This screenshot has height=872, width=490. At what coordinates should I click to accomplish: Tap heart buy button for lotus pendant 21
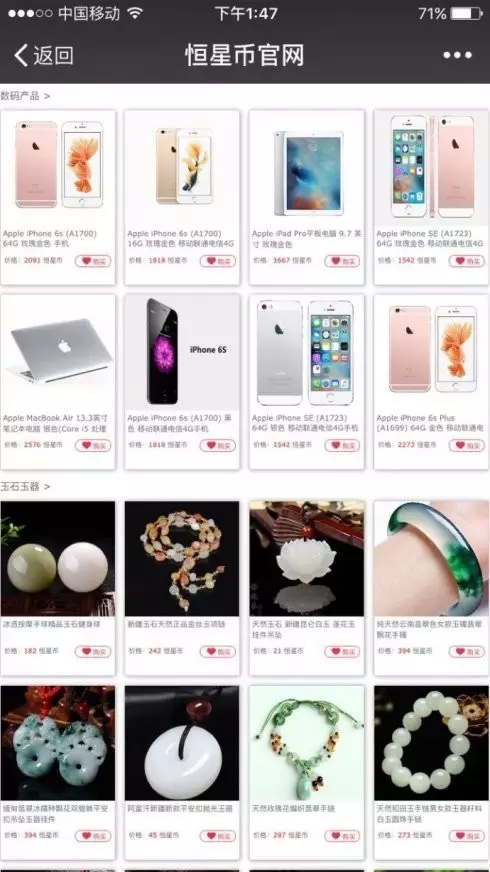(x=342, y=651)
